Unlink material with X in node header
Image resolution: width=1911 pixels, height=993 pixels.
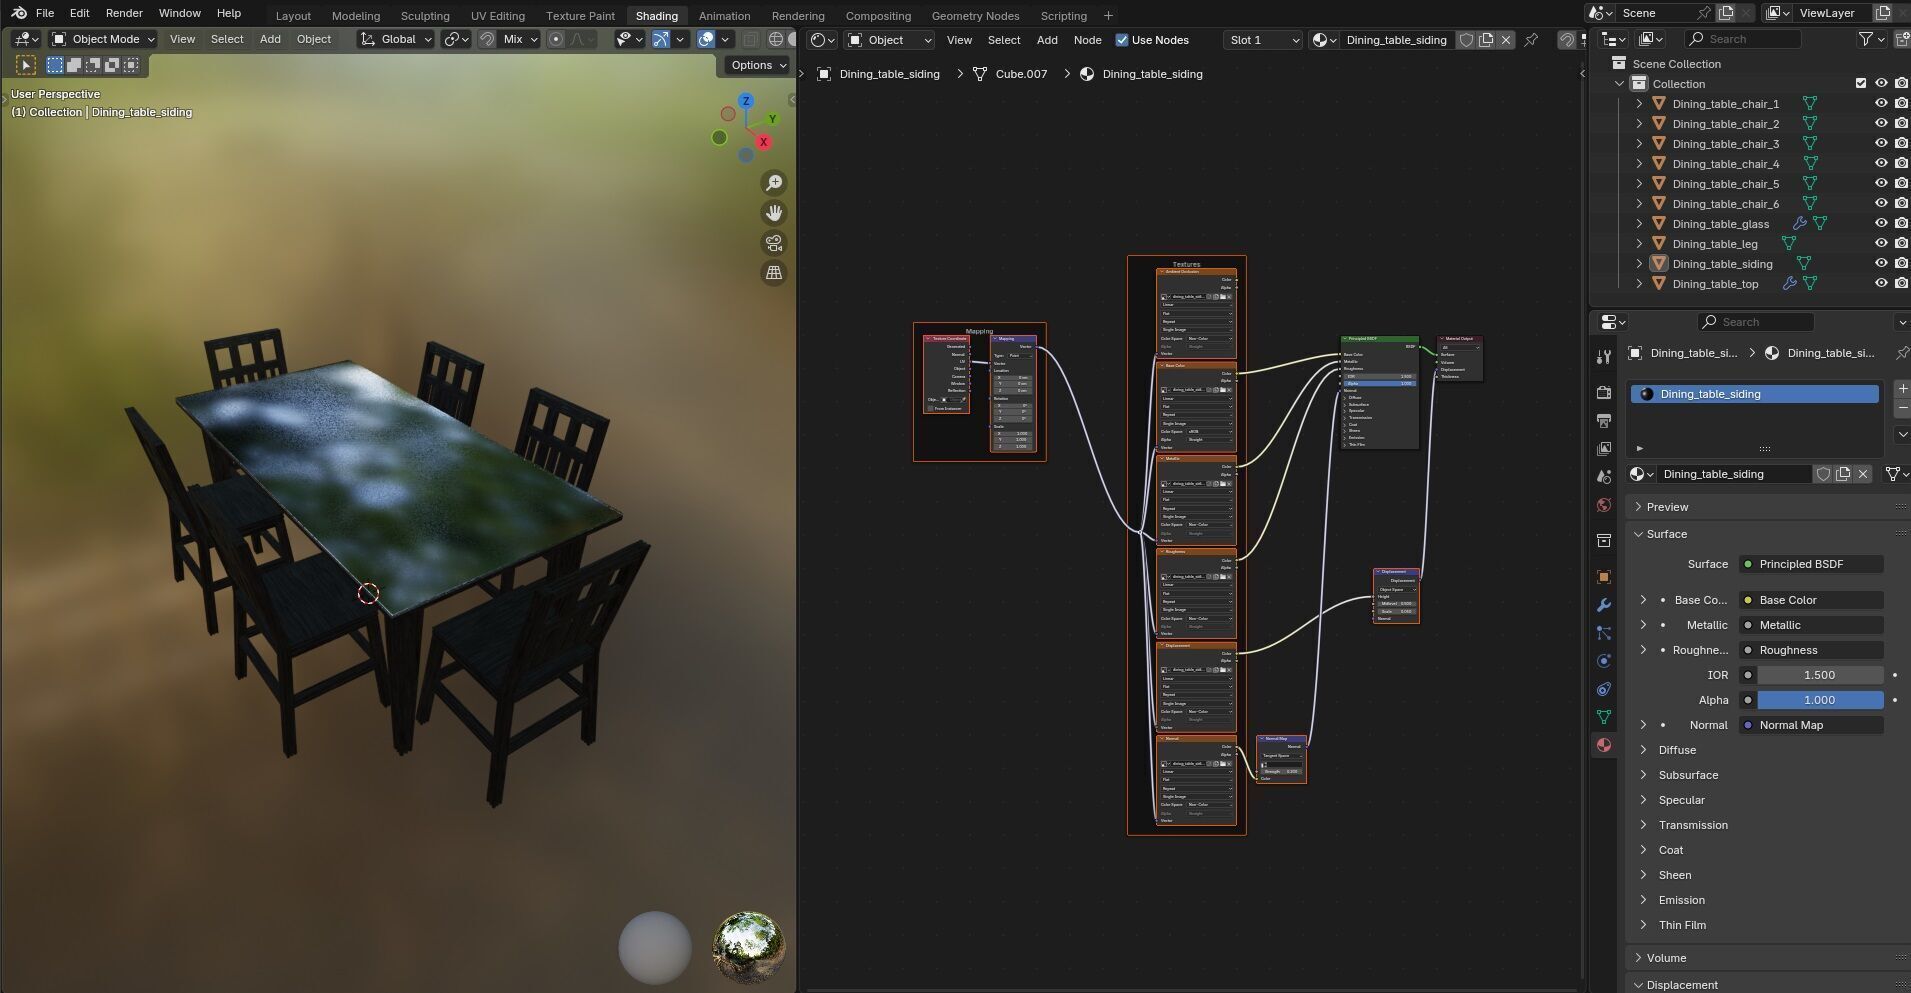(x=1506, y=40)
